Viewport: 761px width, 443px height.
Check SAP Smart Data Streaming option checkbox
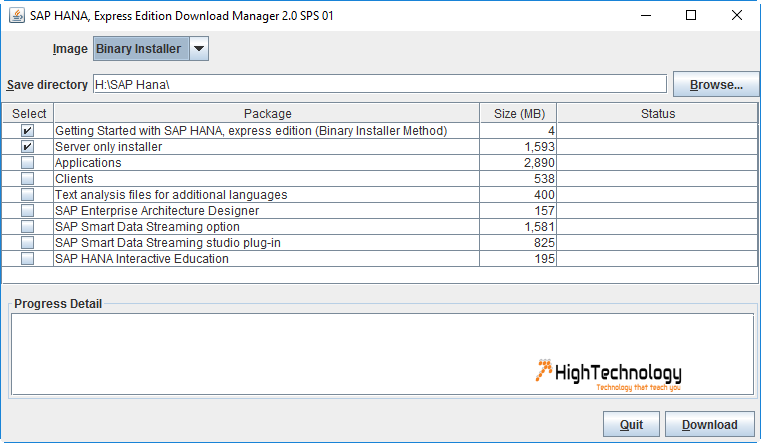tap(28, 227)
